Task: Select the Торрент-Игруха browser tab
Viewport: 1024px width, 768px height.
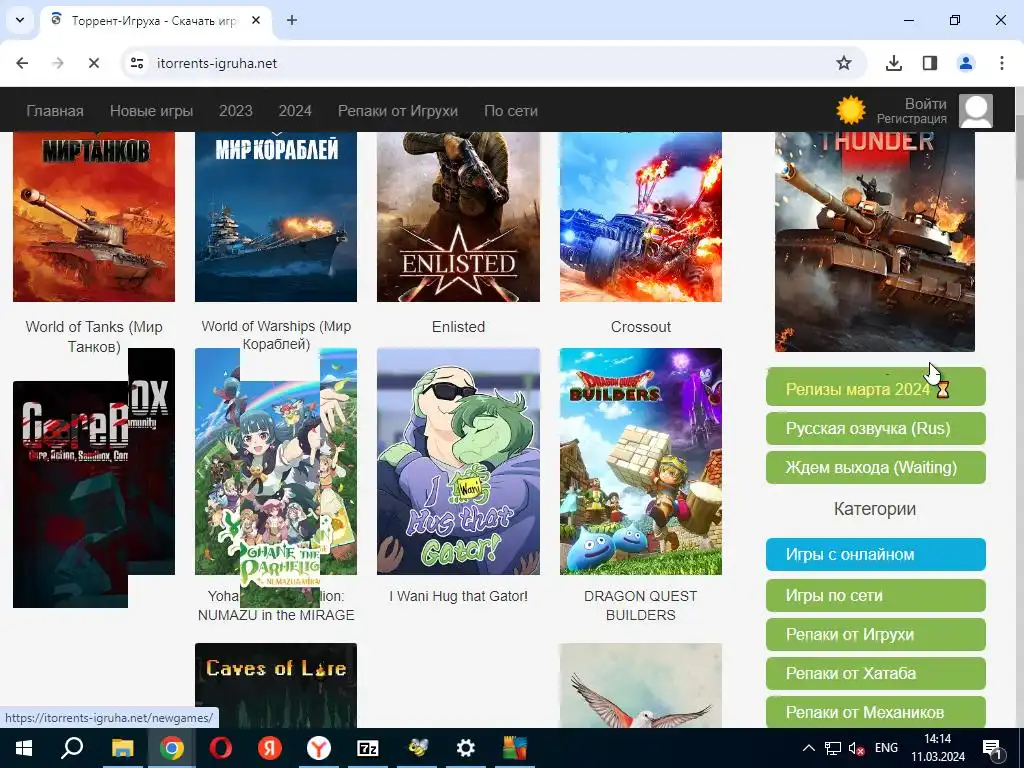Action: pos(155,20)
